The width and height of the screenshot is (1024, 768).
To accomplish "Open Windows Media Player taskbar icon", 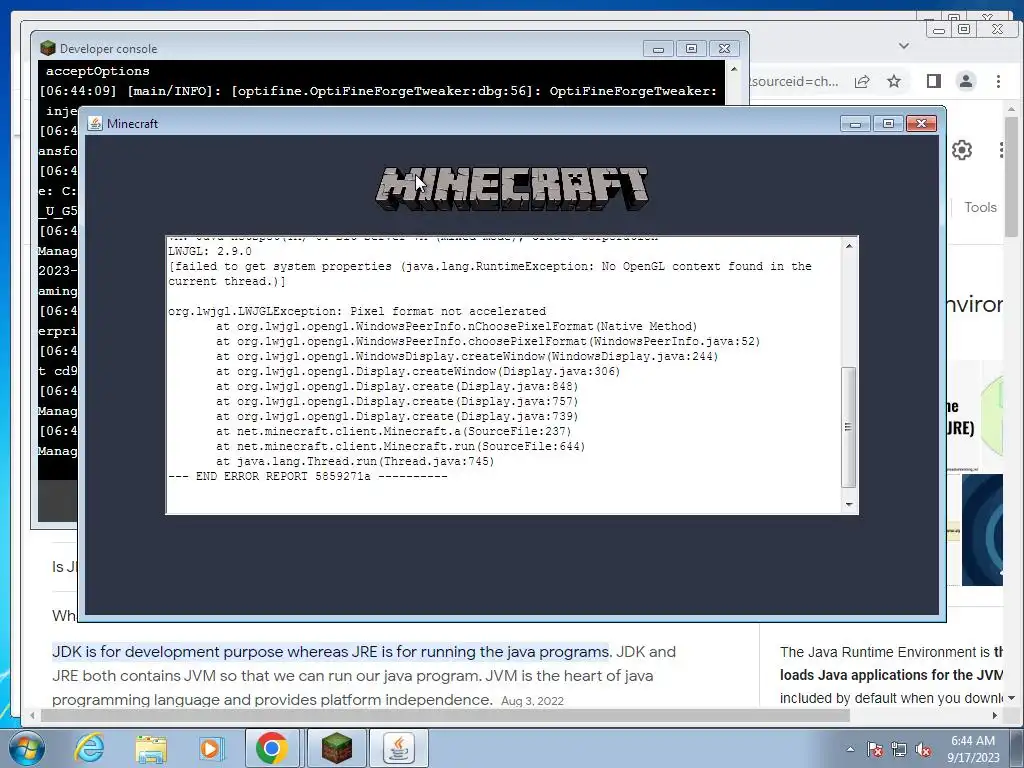I will click(x=211, y=749).
